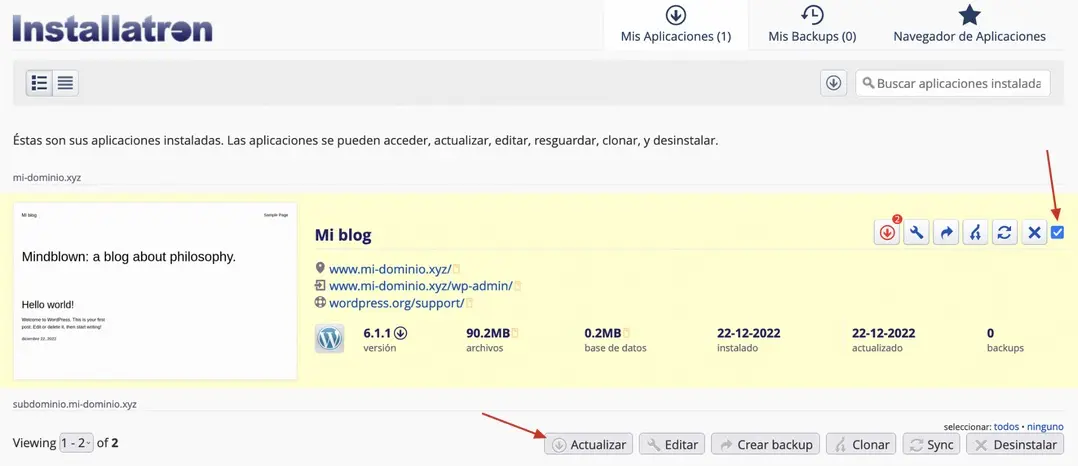Click the 0 backups count

point(991,333)
